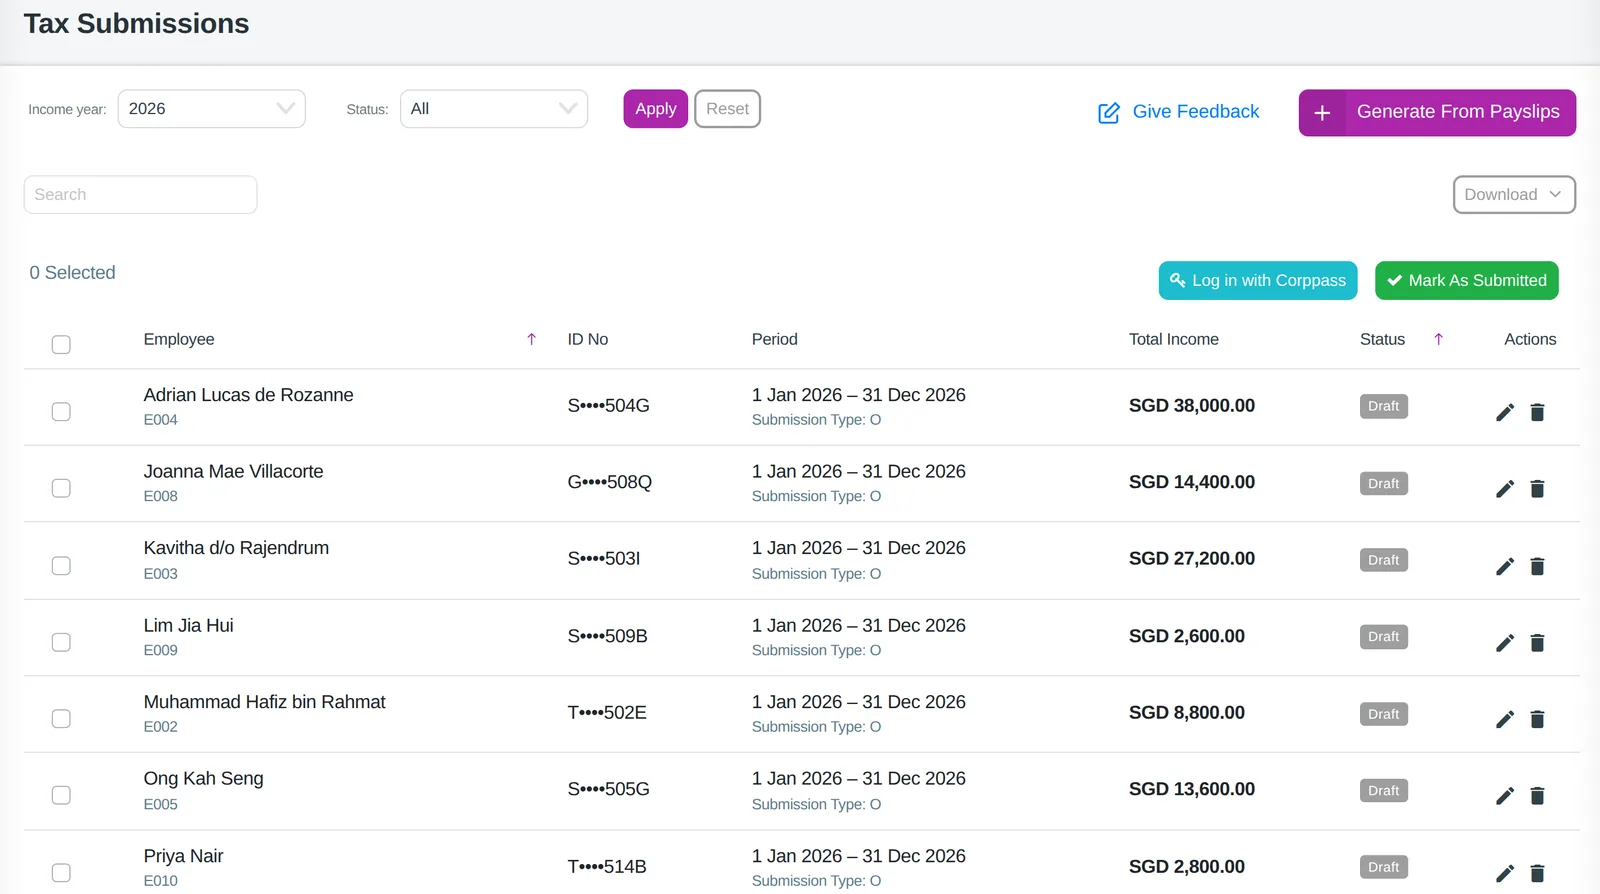The height and width of the screenshot is (894, 1600).
Task: Click Generate From Payslips
Action: pos(1437,113)
